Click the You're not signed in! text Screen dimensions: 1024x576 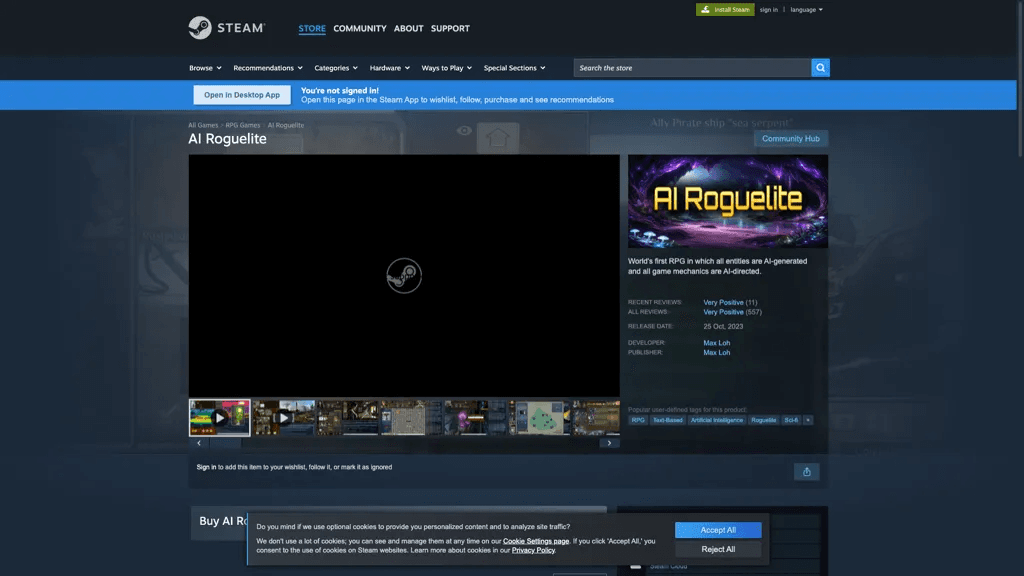pos(340,91)
